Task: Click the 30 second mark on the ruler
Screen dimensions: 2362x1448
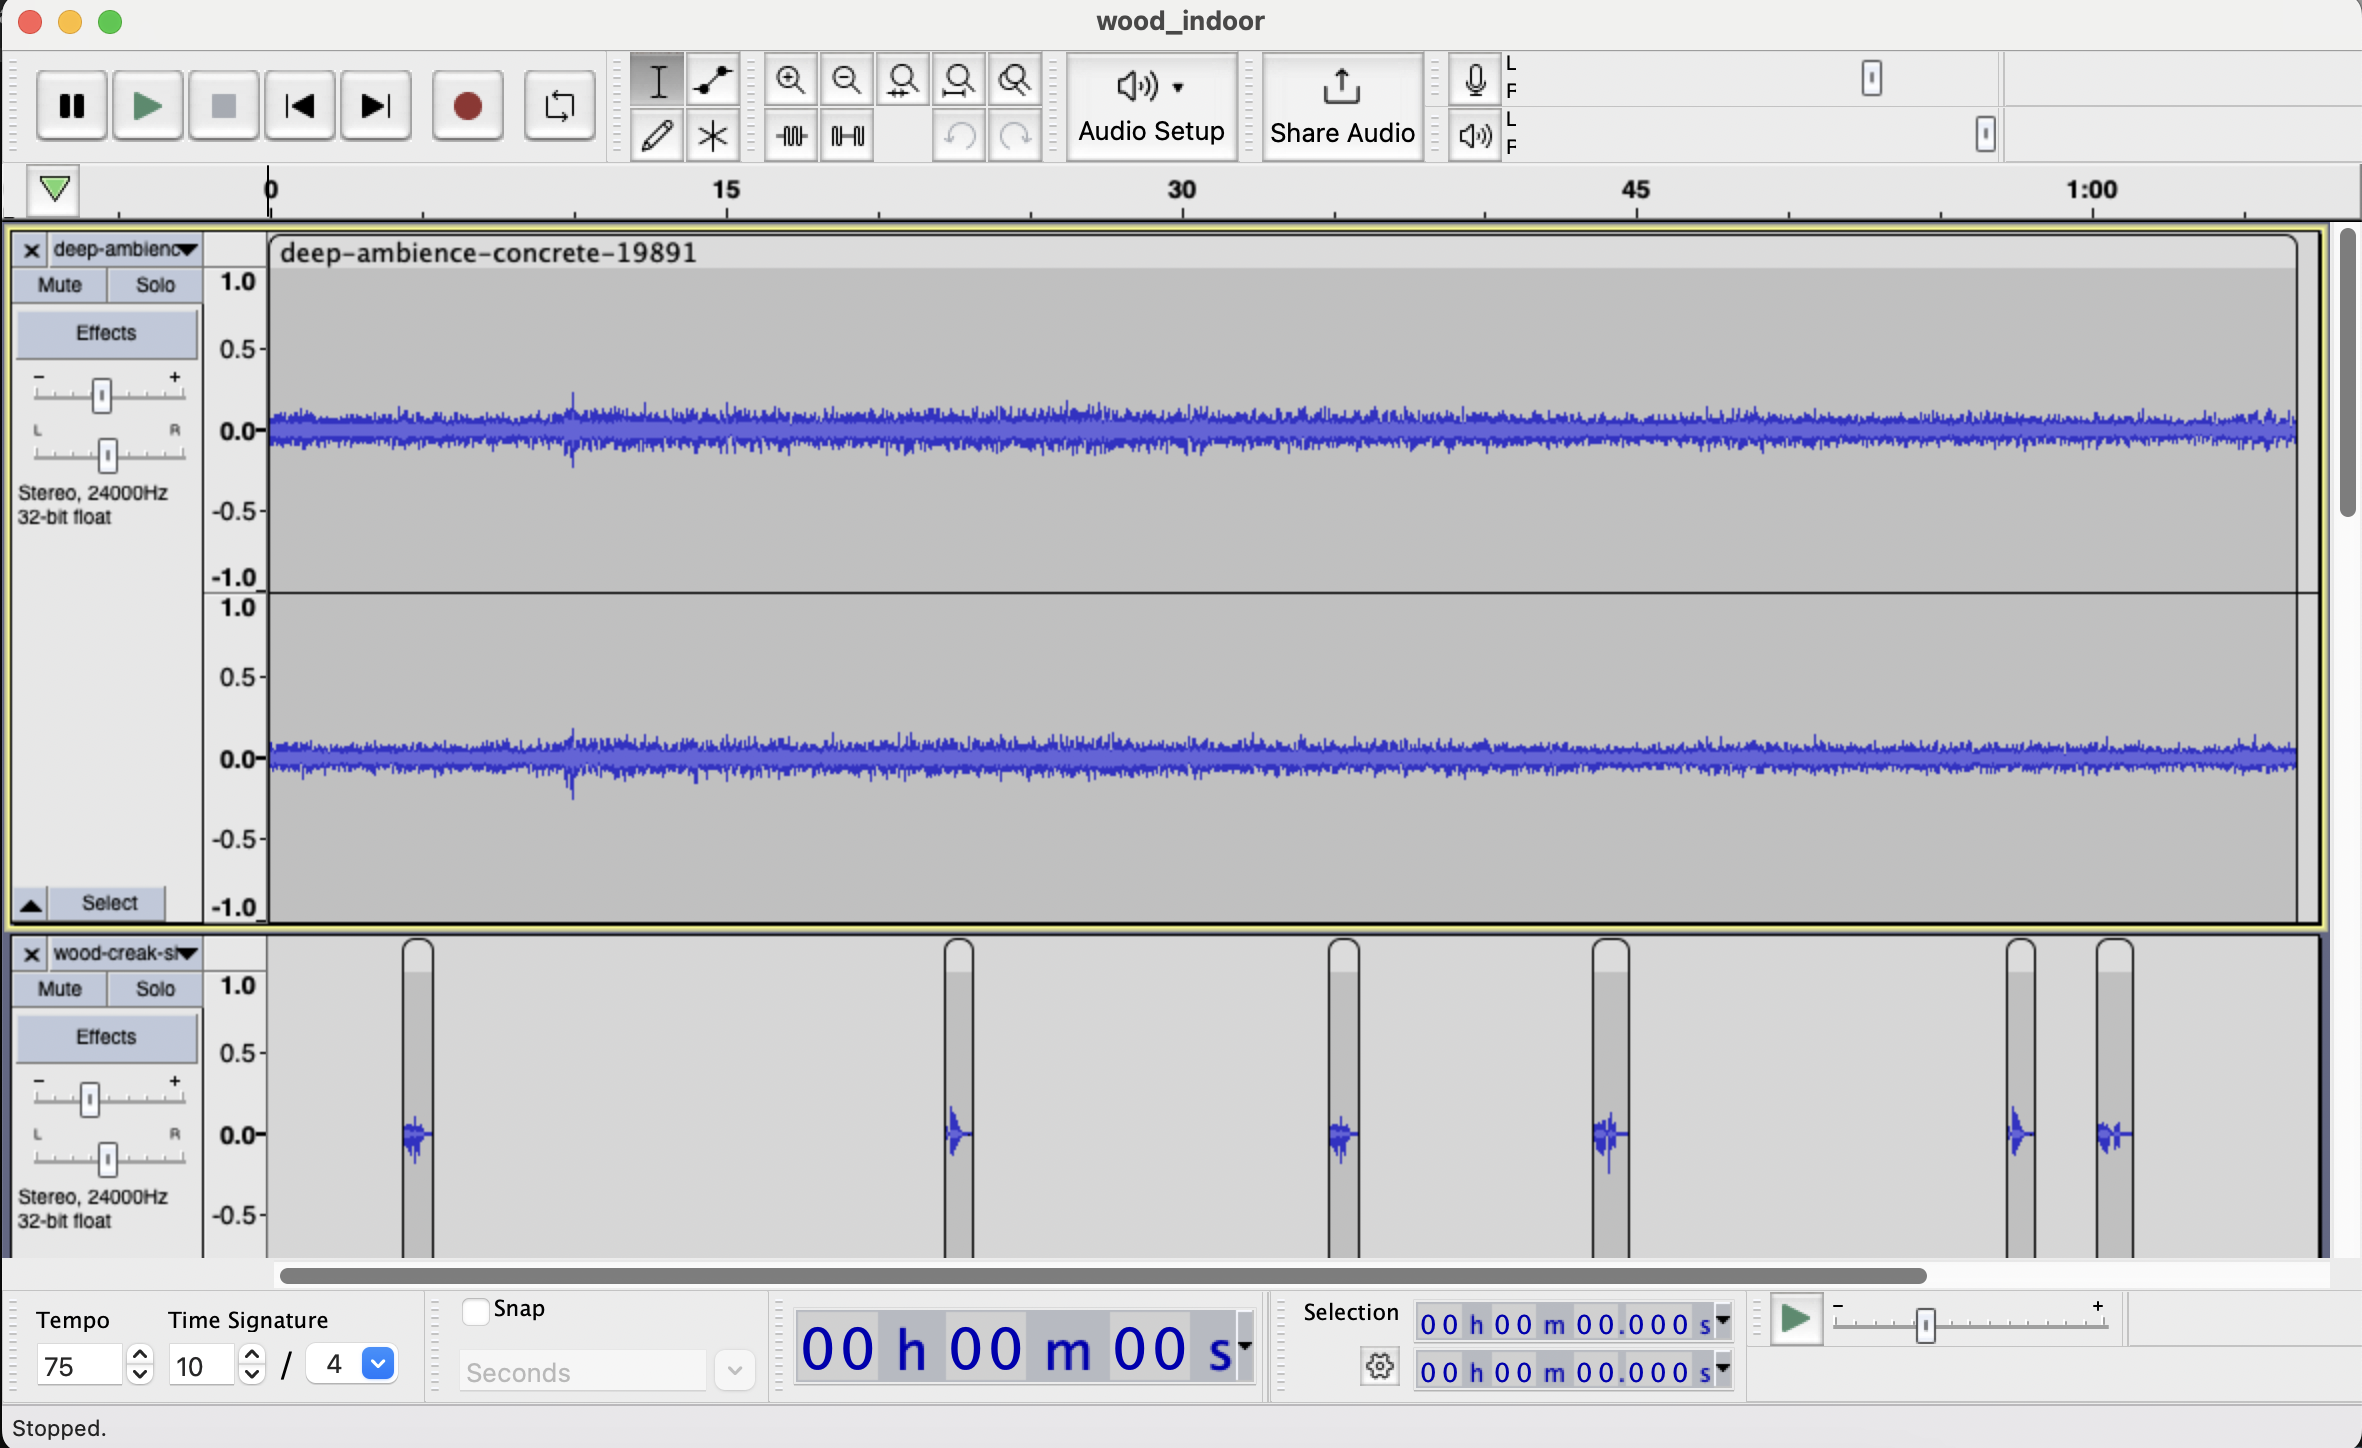Action: [1182, 190]
